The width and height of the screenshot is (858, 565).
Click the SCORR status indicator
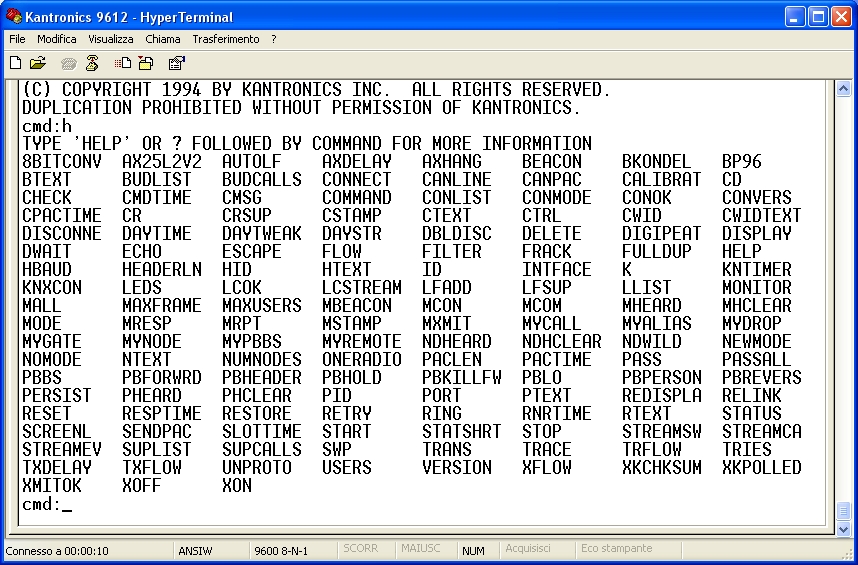click(x=361, y=548)
